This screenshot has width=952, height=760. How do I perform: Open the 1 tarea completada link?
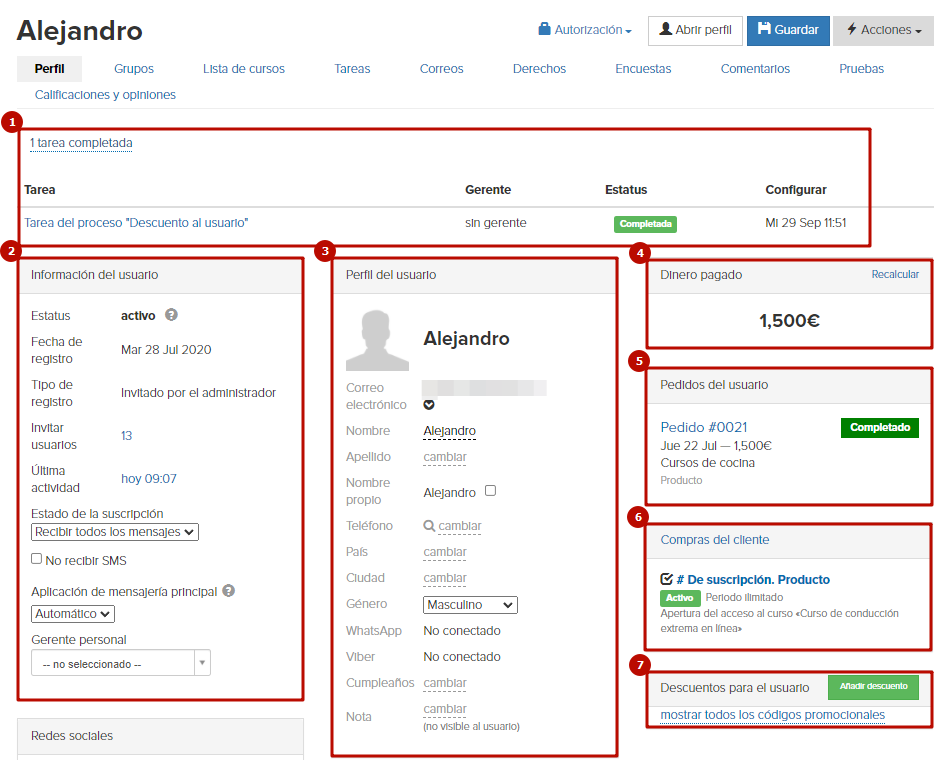(x=81, y=143)
